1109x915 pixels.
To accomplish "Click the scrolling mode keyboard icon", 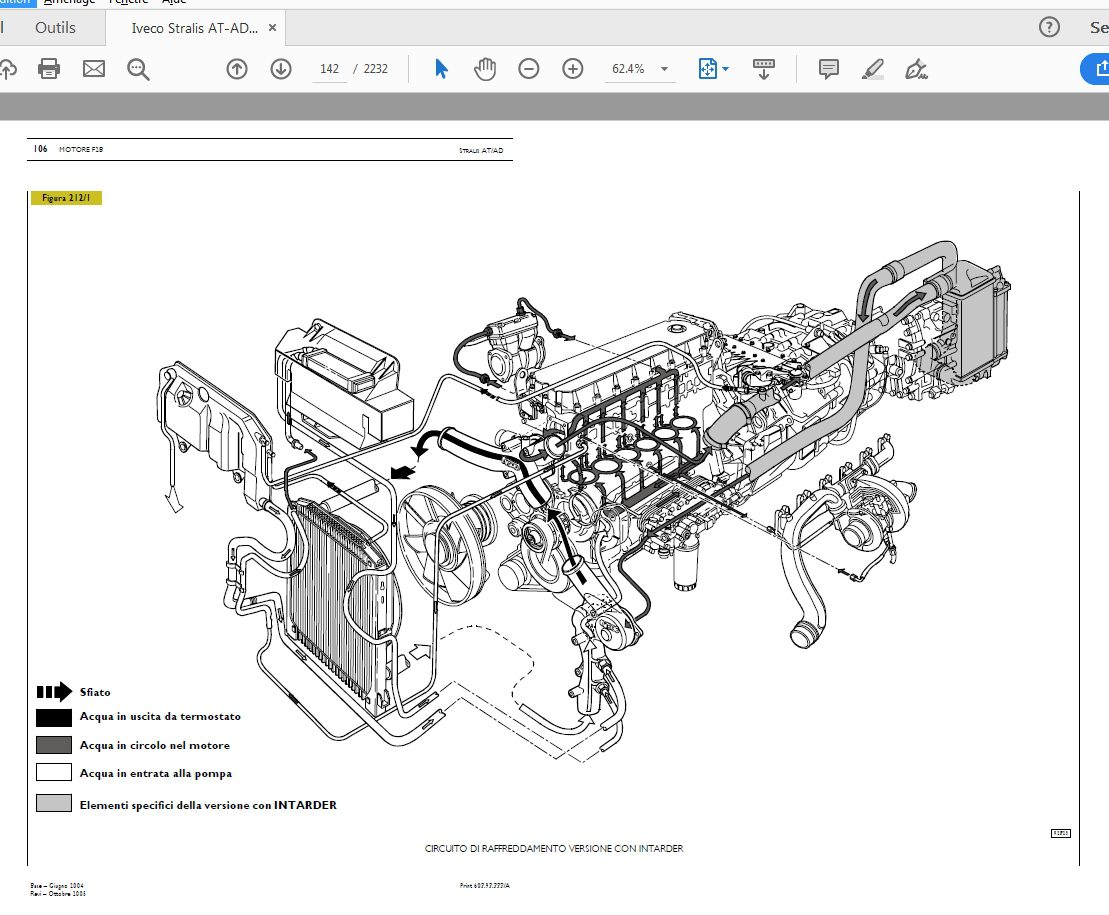I will coord(763,69).
